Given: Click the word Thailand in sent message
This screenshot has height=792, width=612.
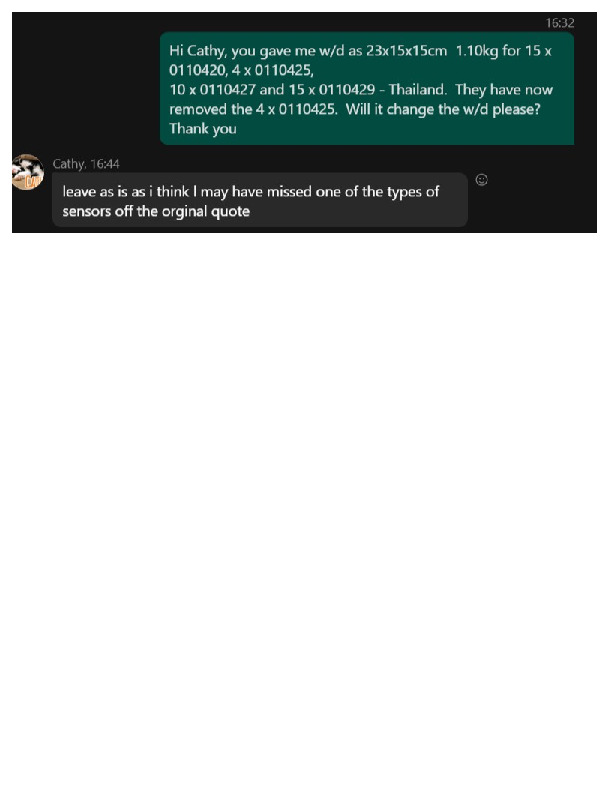Looking at the screenshot, I should tap(417, 90).
